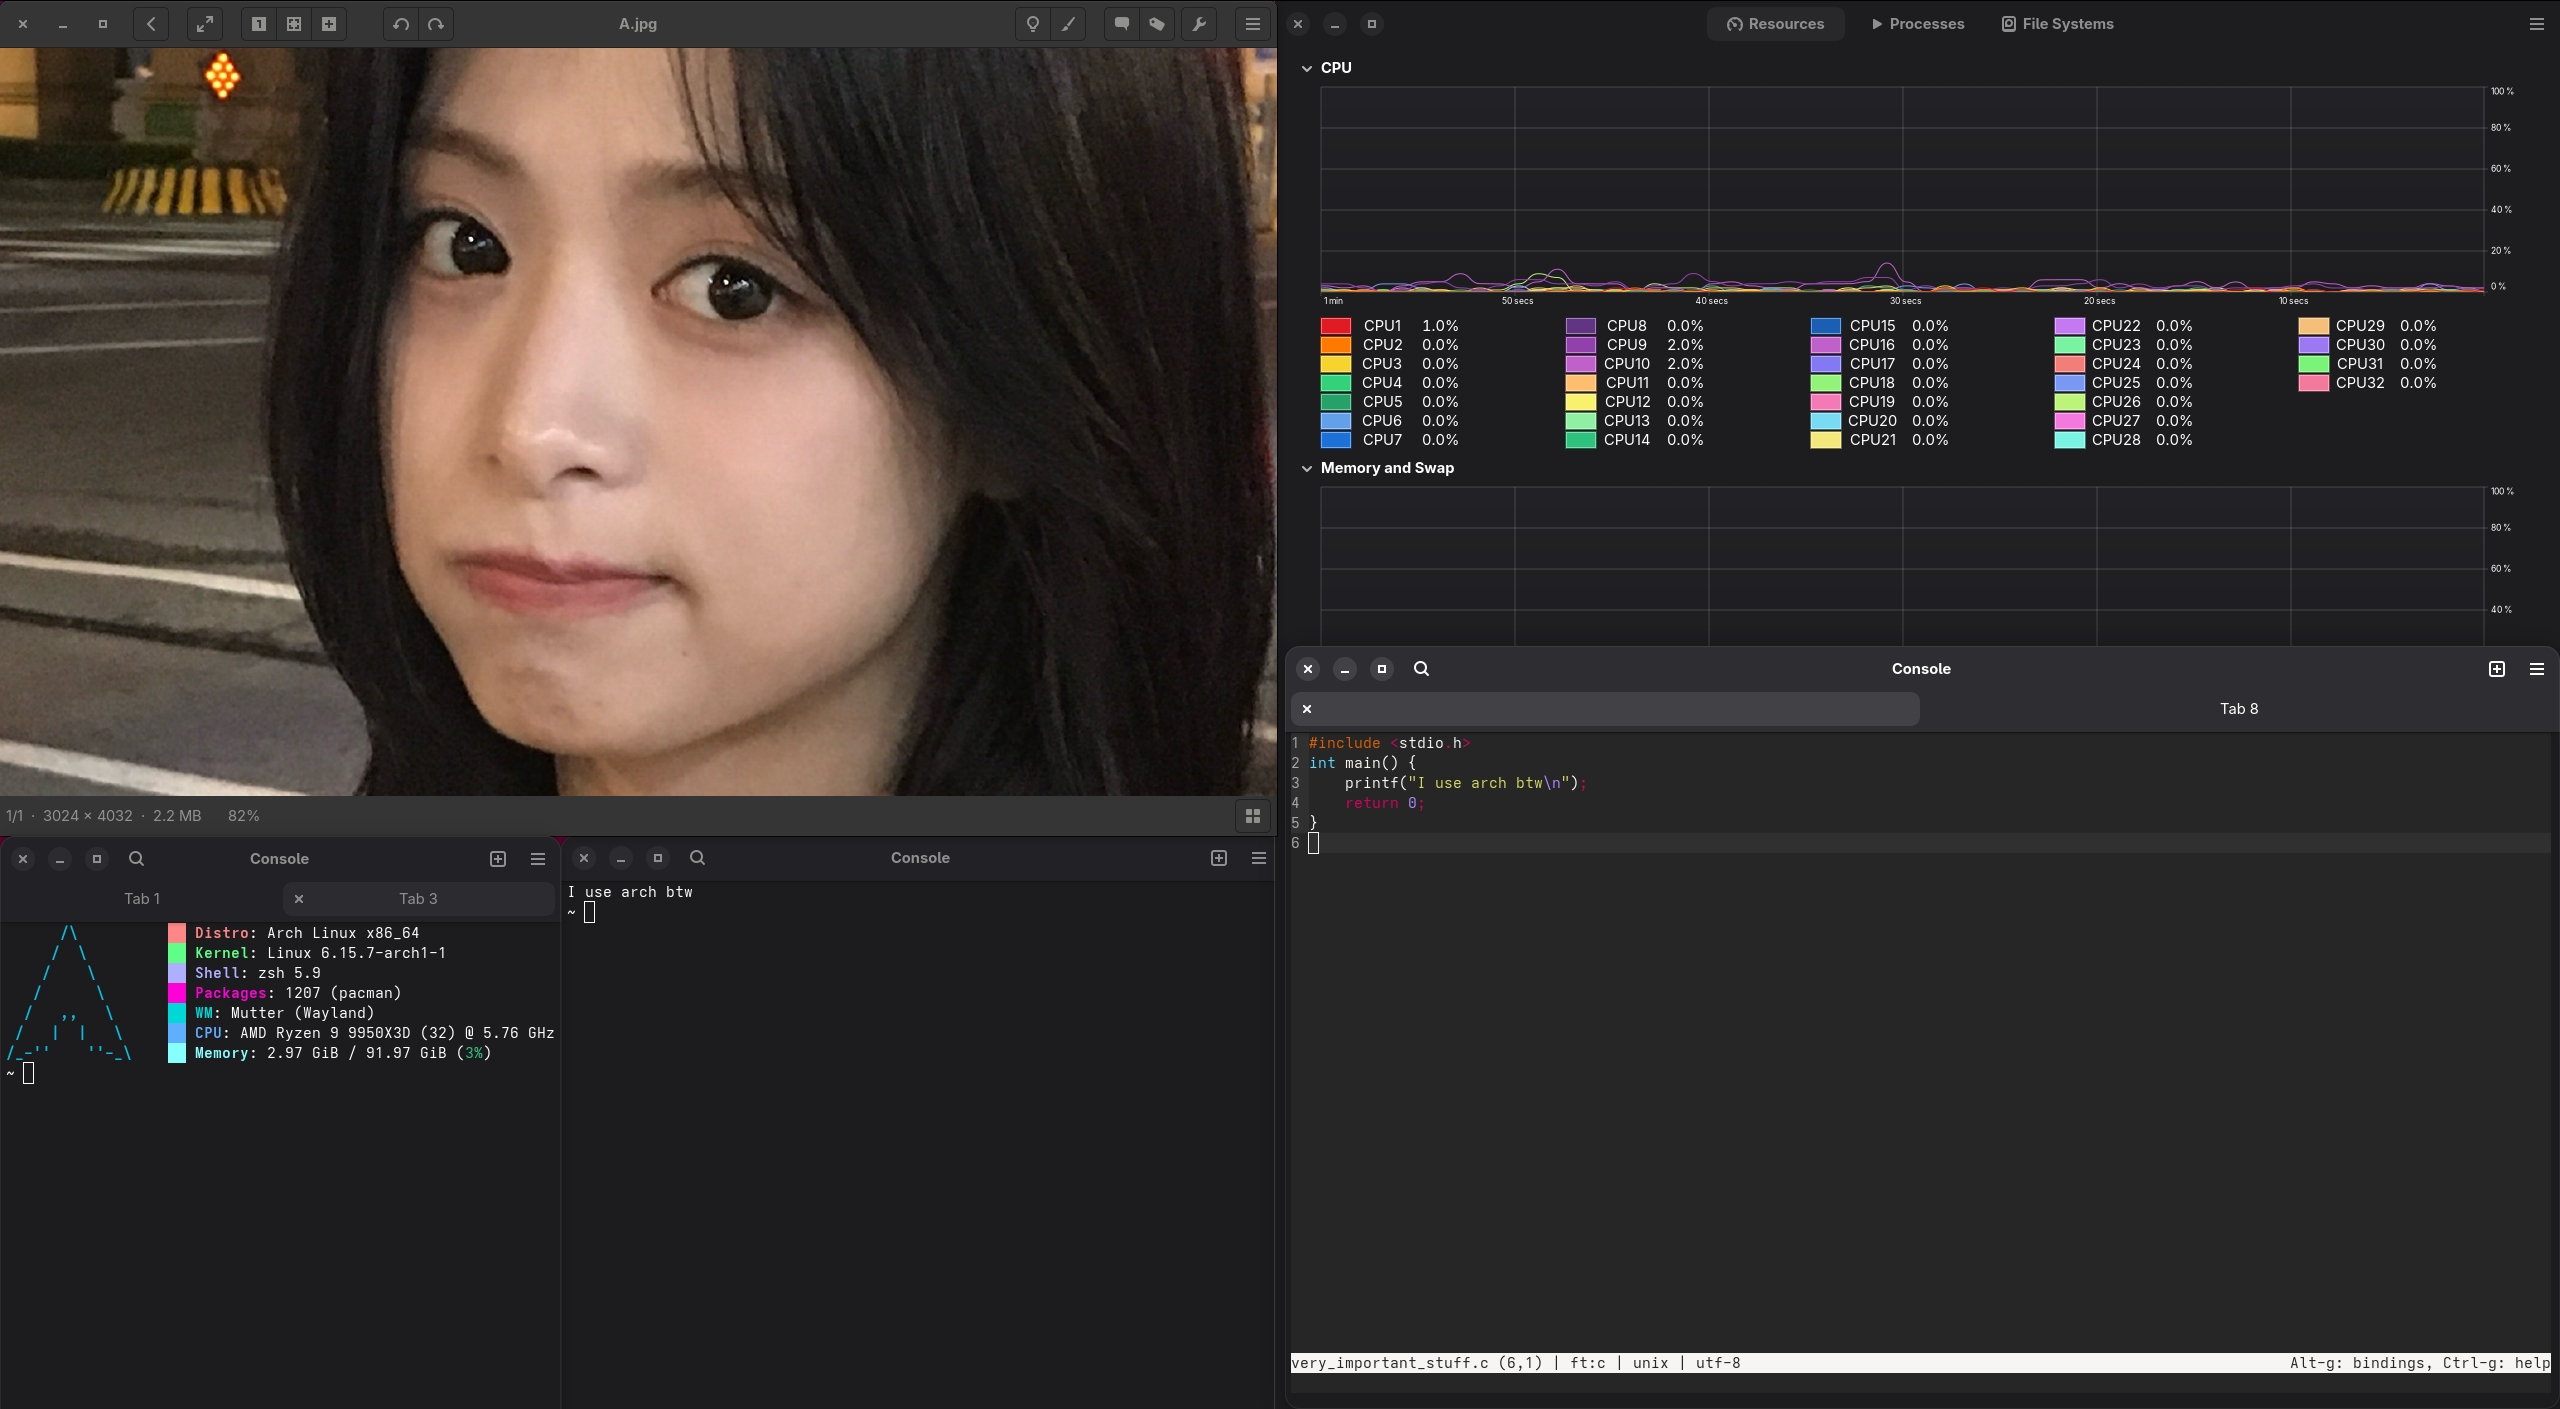This screenshot has width=2560, height=1409.
Task: Add new tab in 'I use arch btw' Console
Action: pos(1219,858)
